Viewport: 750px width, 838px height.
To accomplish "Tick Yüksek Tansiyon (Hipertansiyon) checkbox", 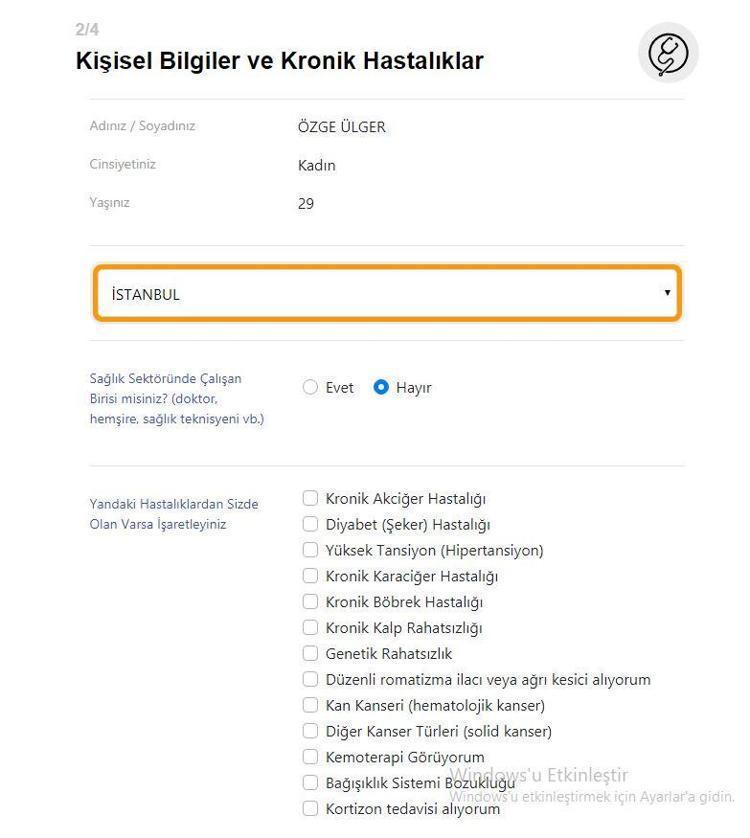I will pyautogui.click(x=310, y=550).
